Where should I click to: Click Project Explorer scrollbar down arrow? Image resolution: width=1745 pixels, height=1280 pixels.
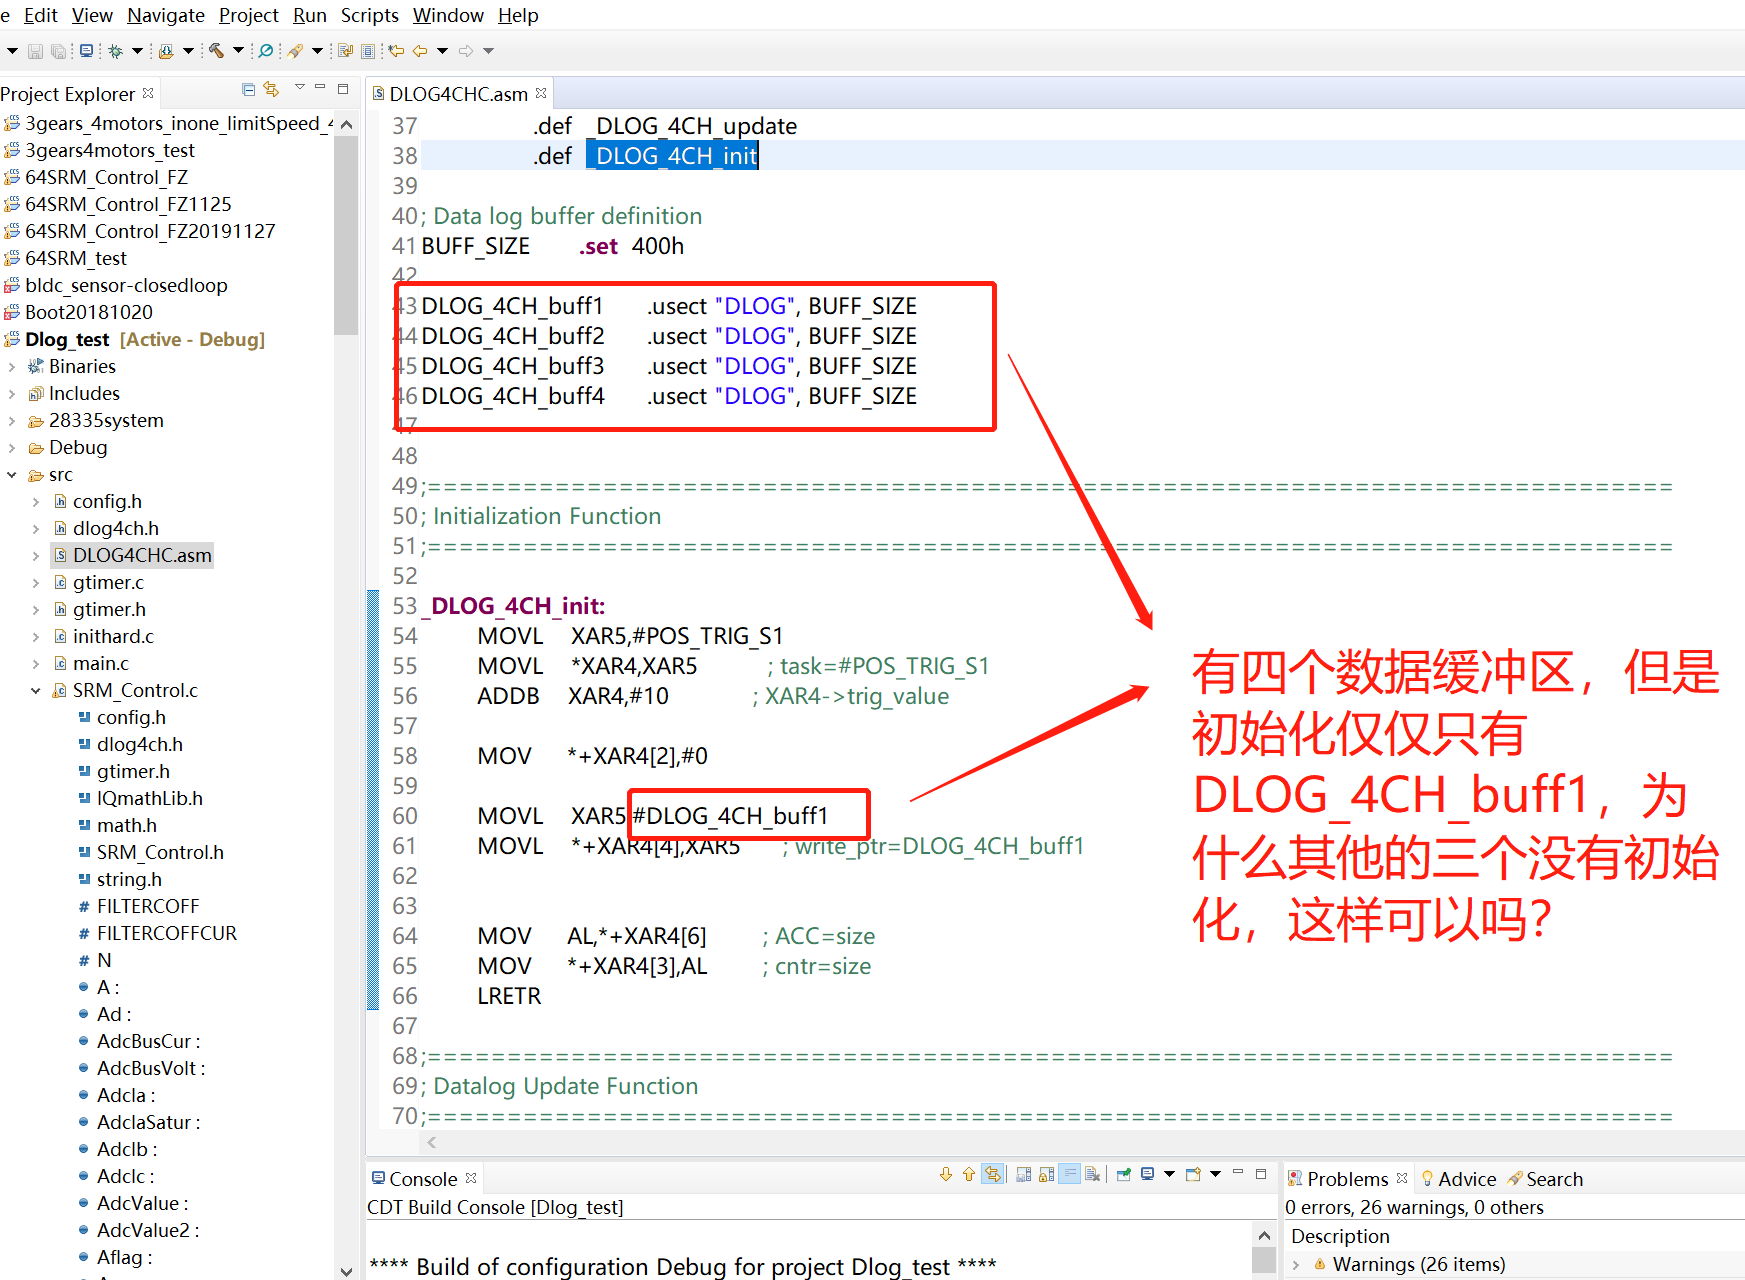tap(346, 1271)
